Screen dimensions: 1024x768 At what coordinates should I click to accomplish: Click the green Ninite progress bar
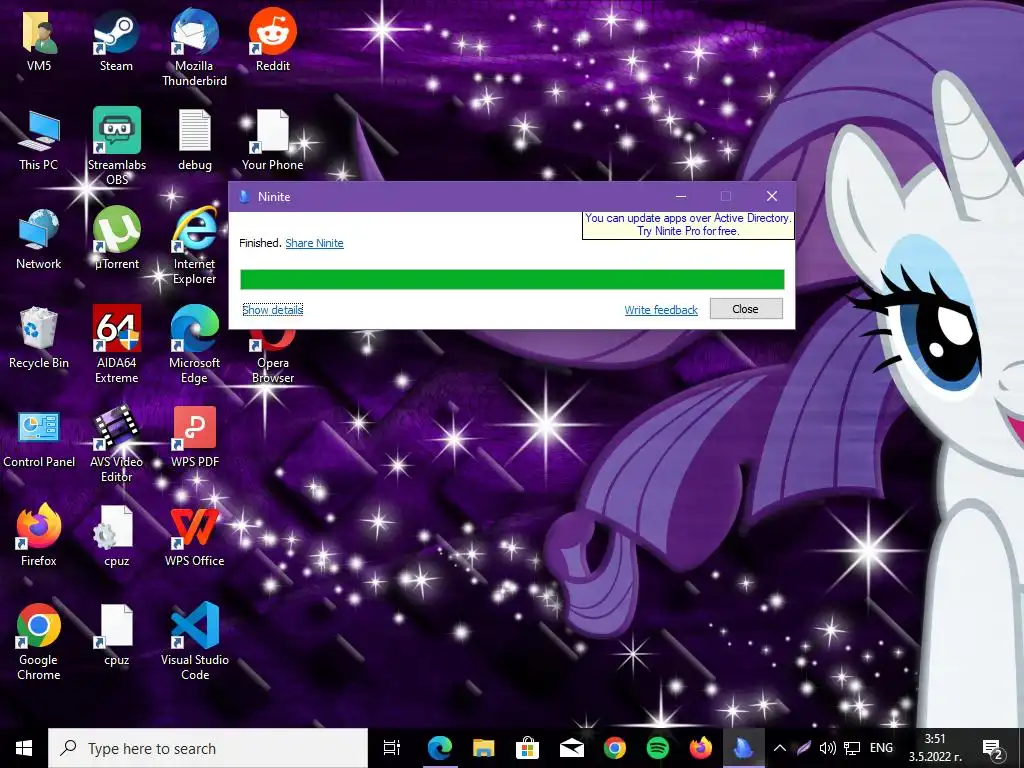[512, 279]
